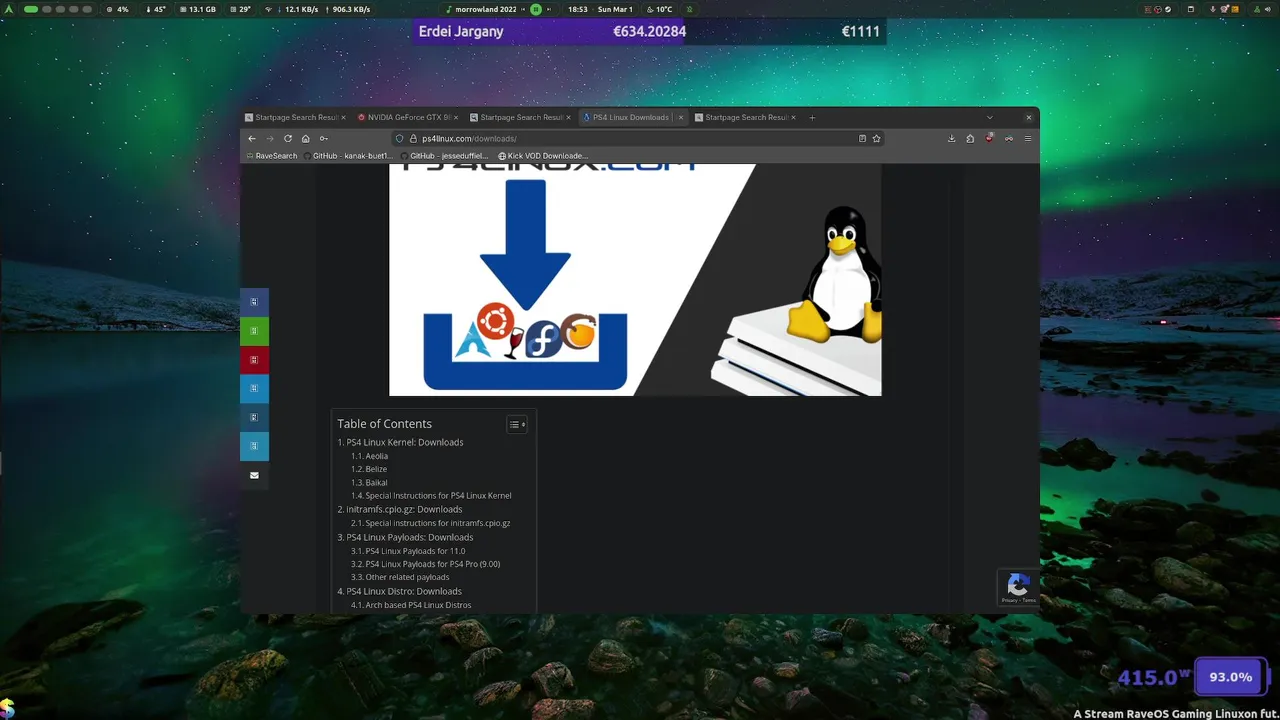Image resolution: width=1280 pixels, height=720 pixels.
Task: Click the green share sidebar button
Action: pyautogui.click(x=254, y=331)
